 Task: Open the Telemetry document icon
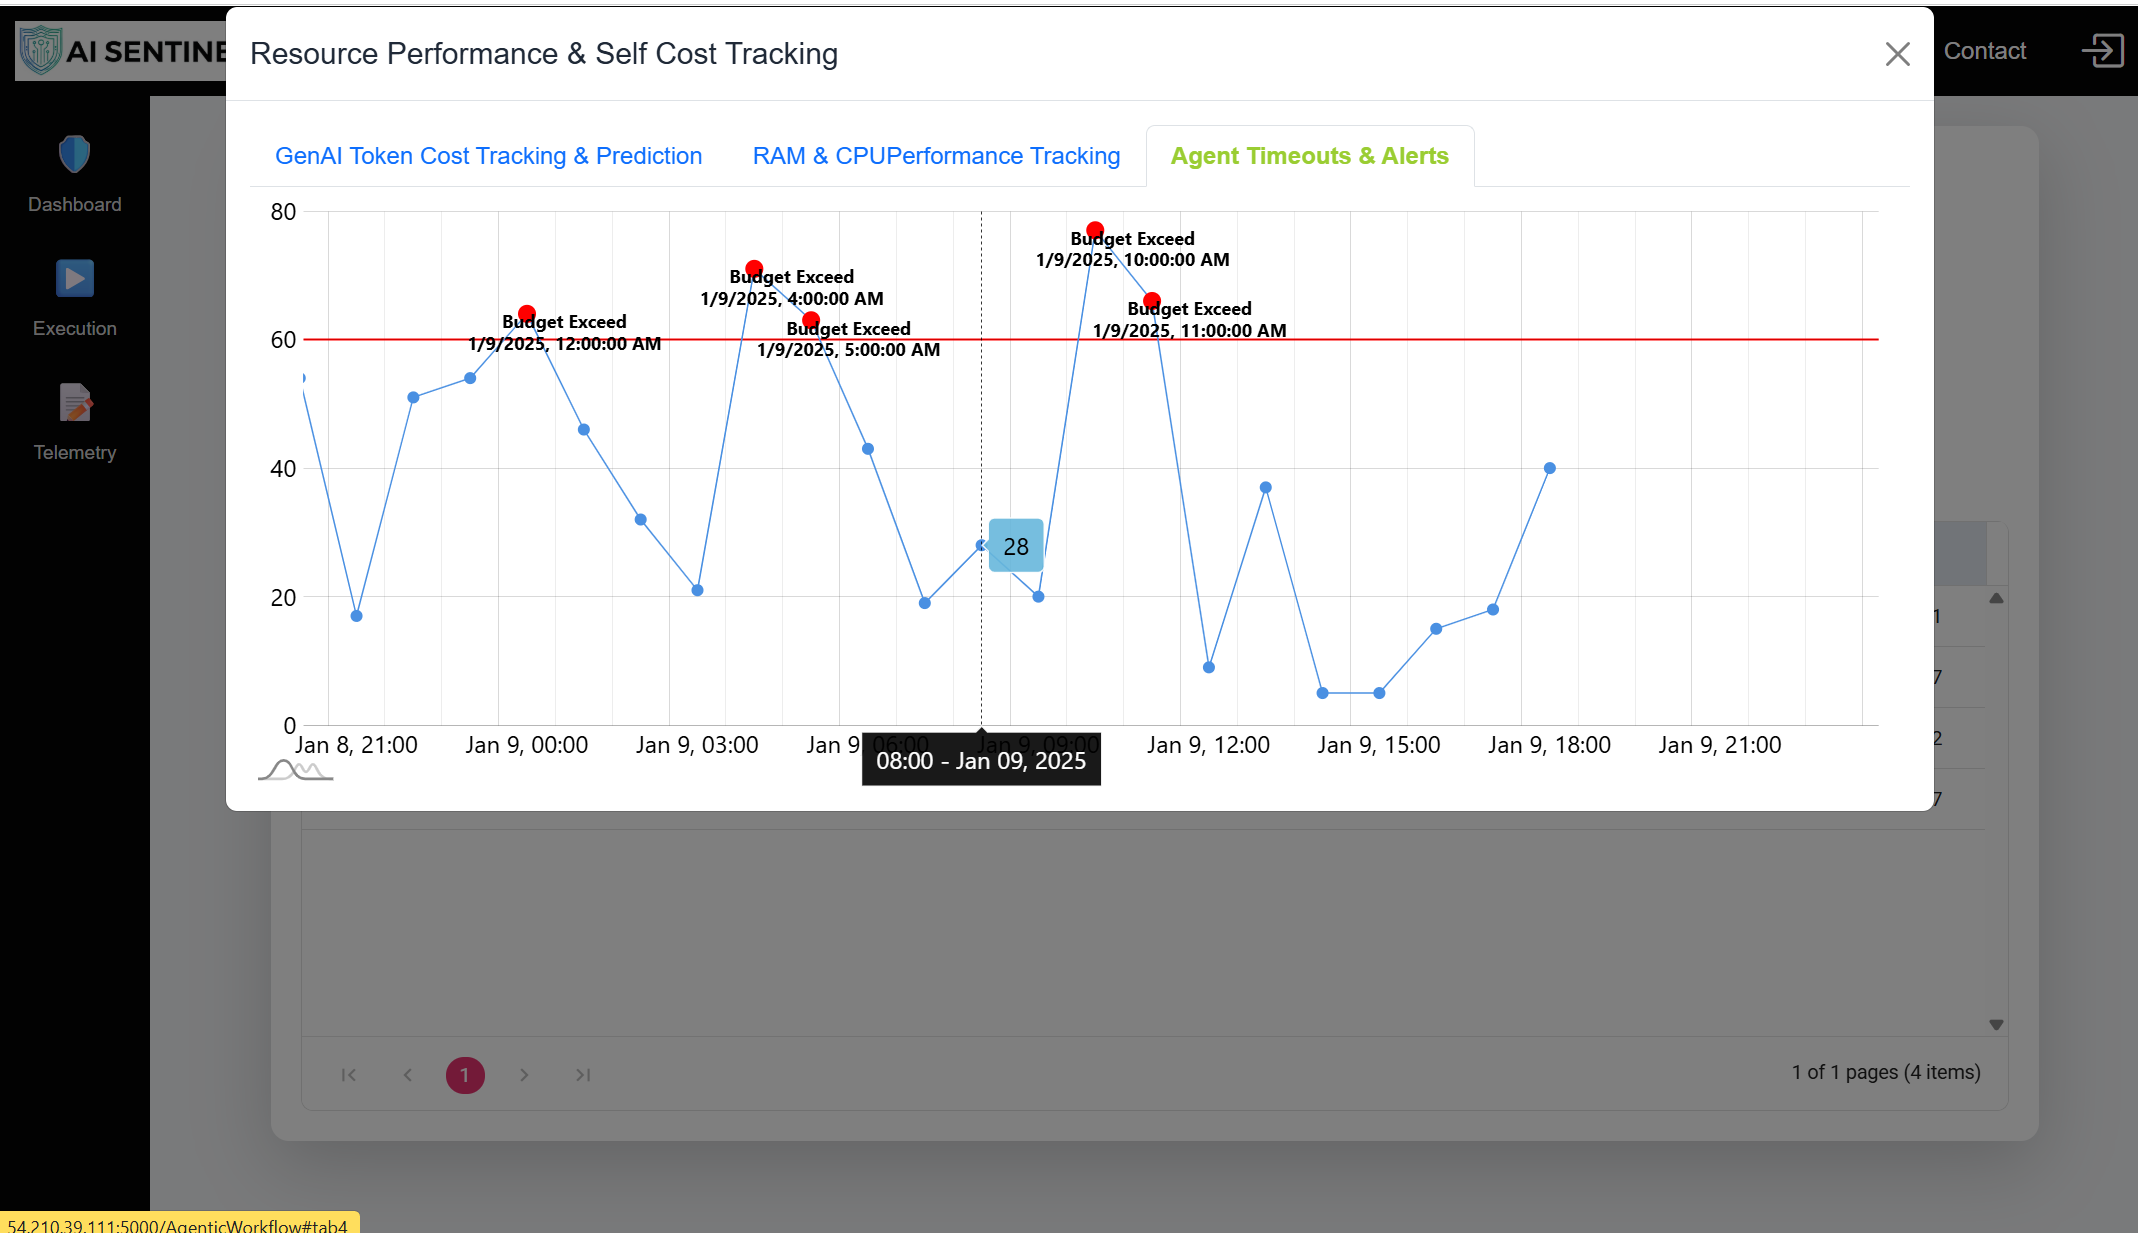click(74, 403)
